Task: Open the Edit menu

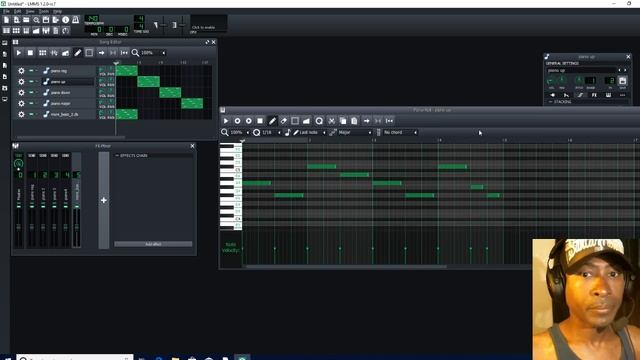Action: (x=18, y=11)
